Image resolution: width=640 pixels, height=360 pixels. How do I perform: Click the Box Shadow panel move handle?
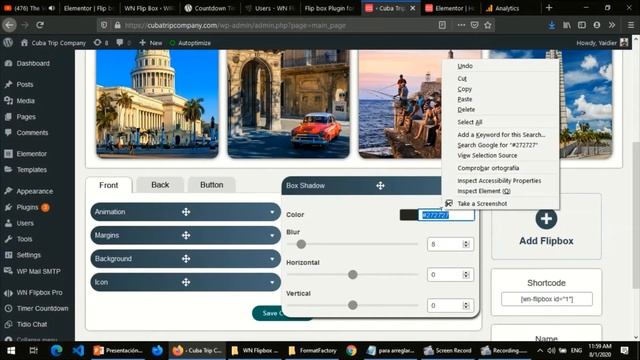380,186
